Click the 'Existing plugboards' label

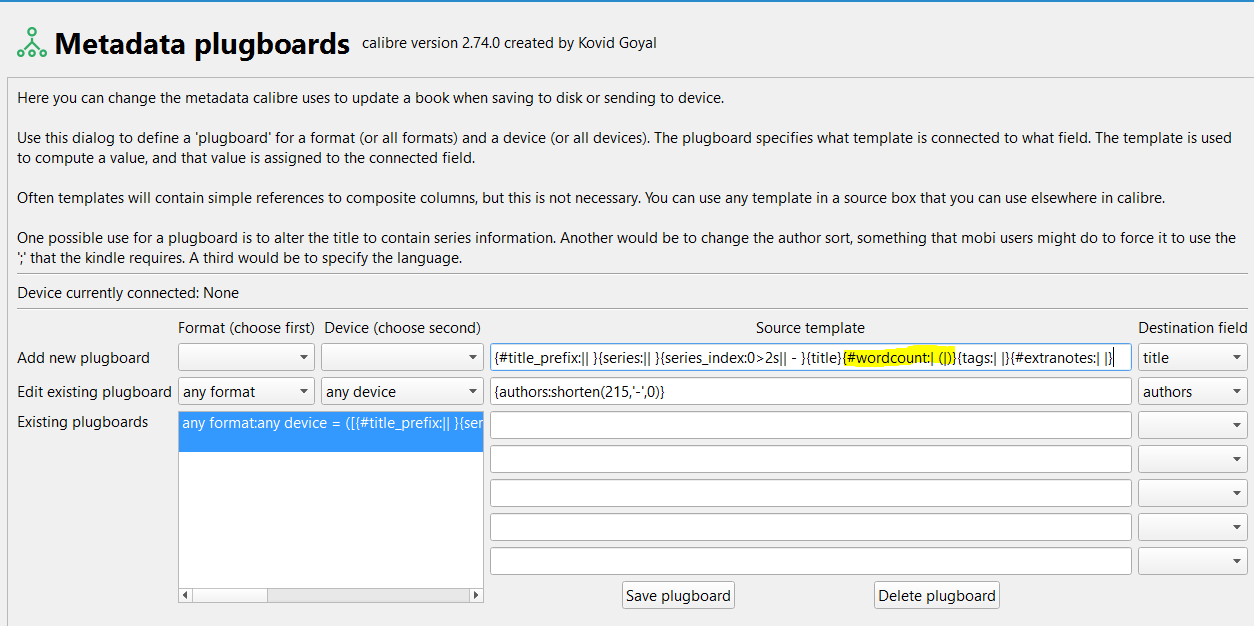(x=82, y=422)
